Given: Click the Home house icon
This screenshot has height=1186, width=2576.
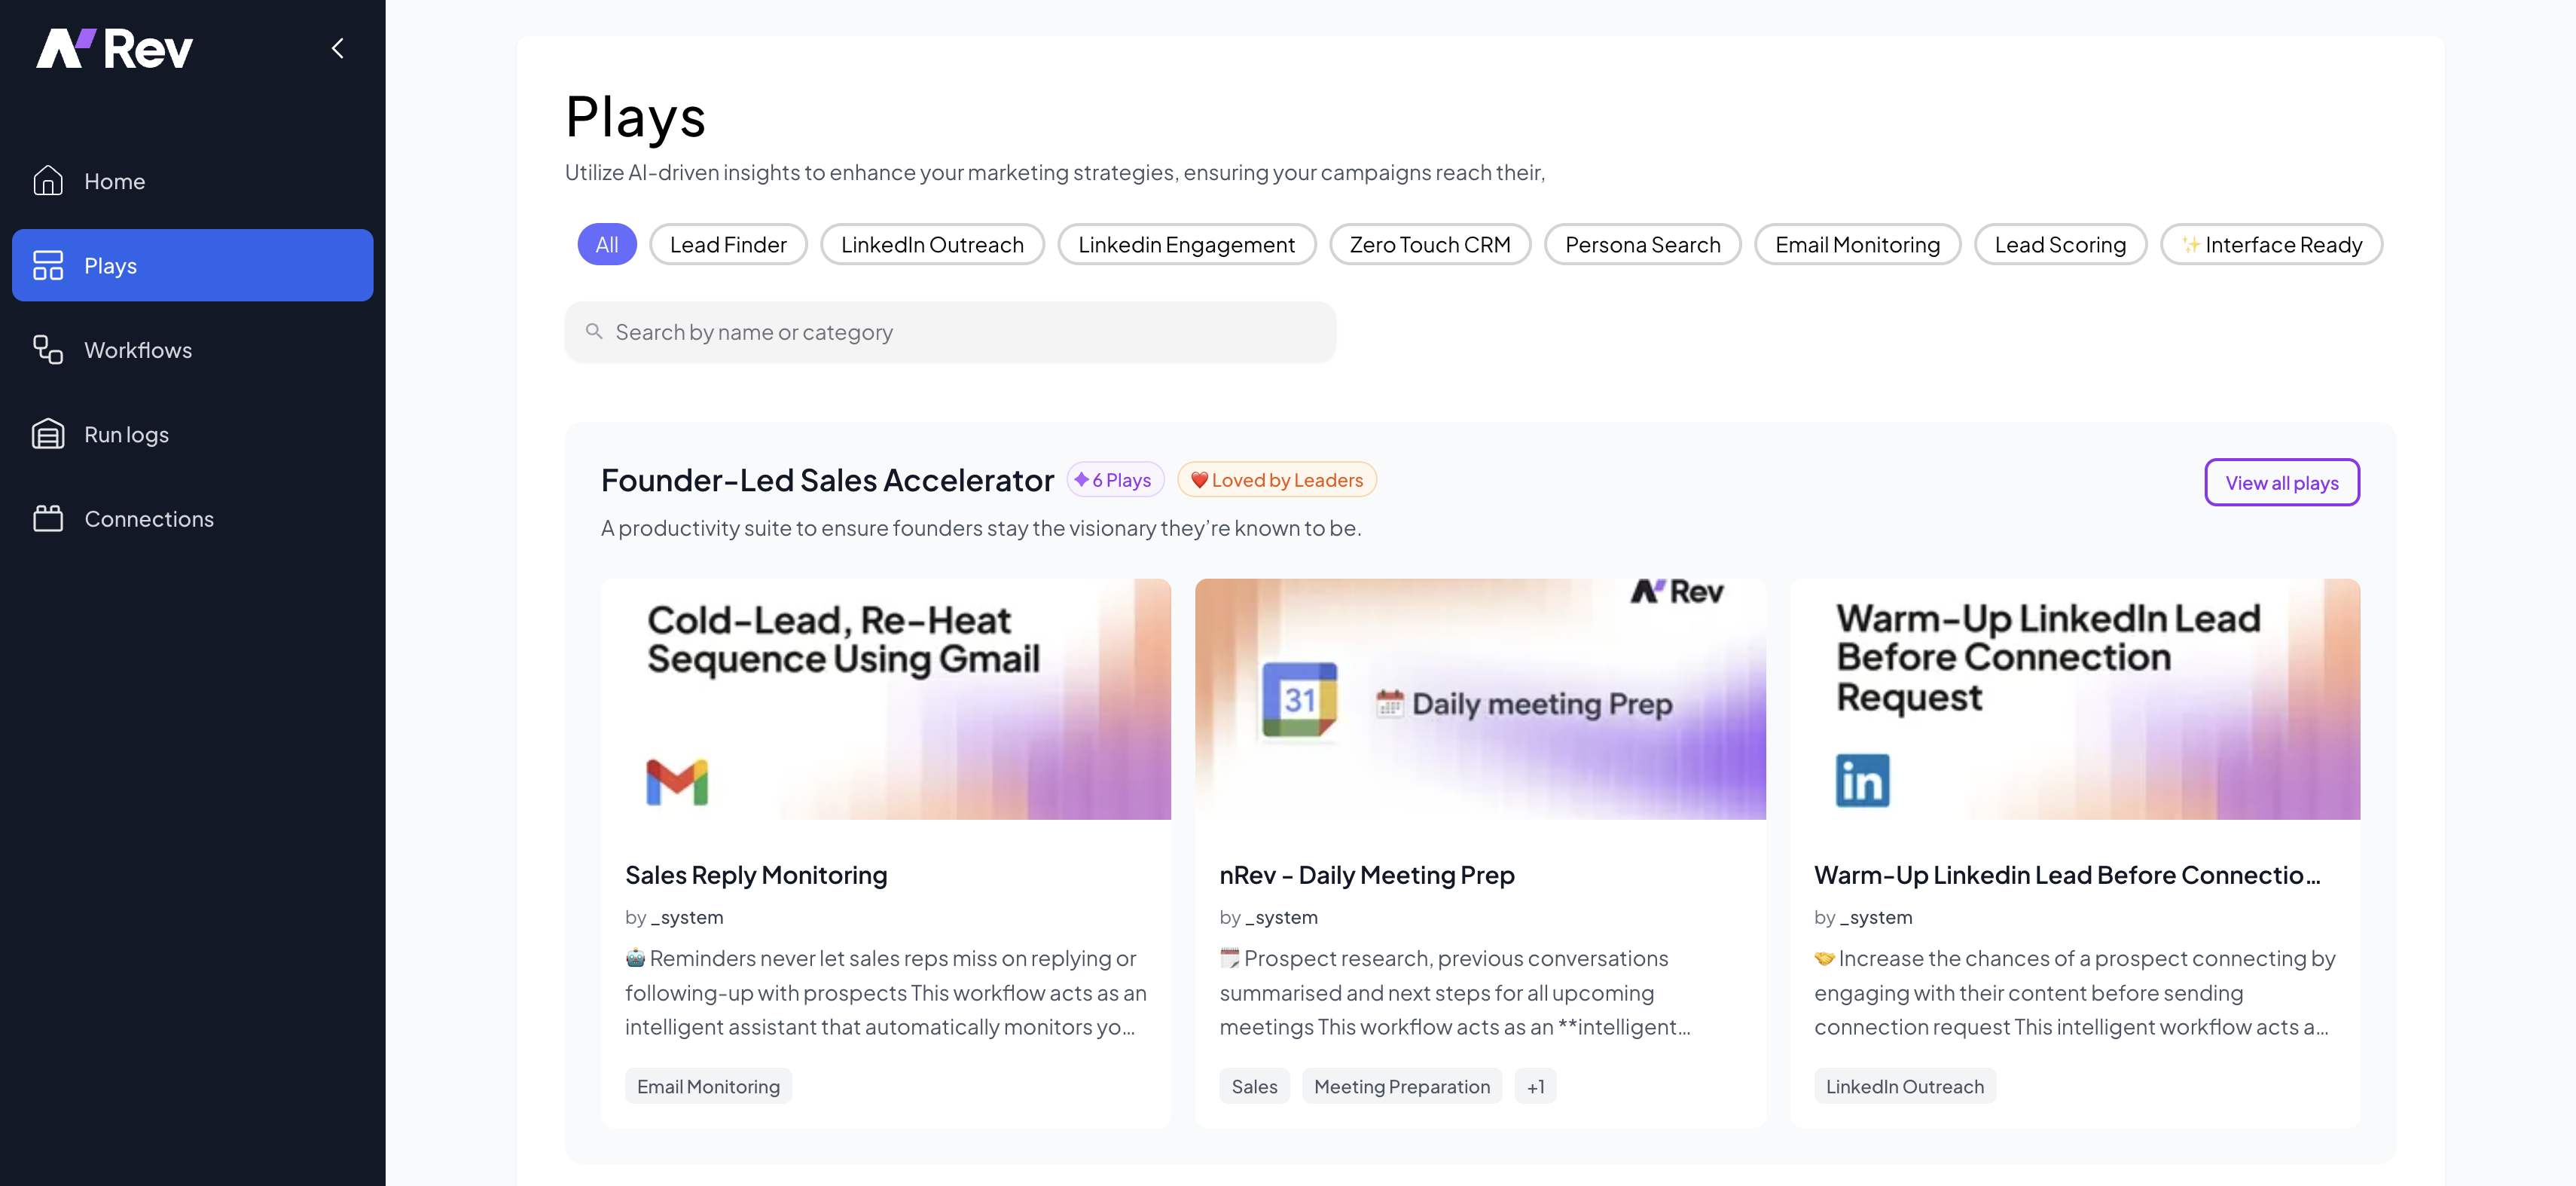Looking at the screenshot, I should click(48, 181).
